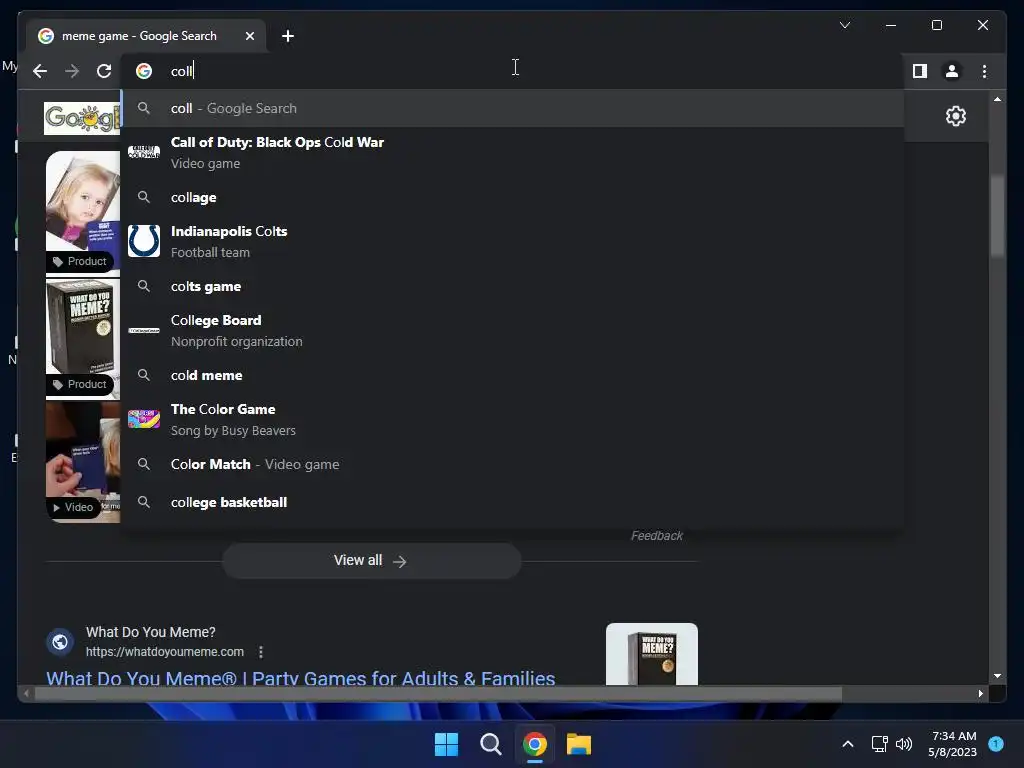Click the search icon beside 'cold meme'

point(144,375)
